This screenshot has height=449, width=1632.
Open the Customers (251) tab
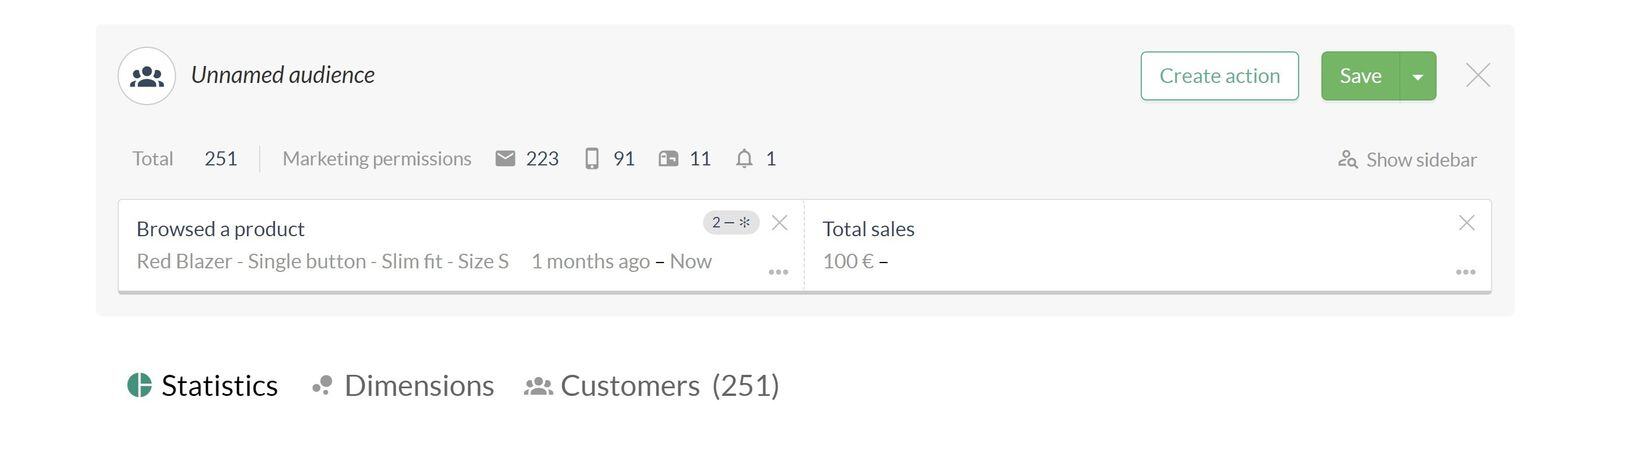tap(652, 386)
